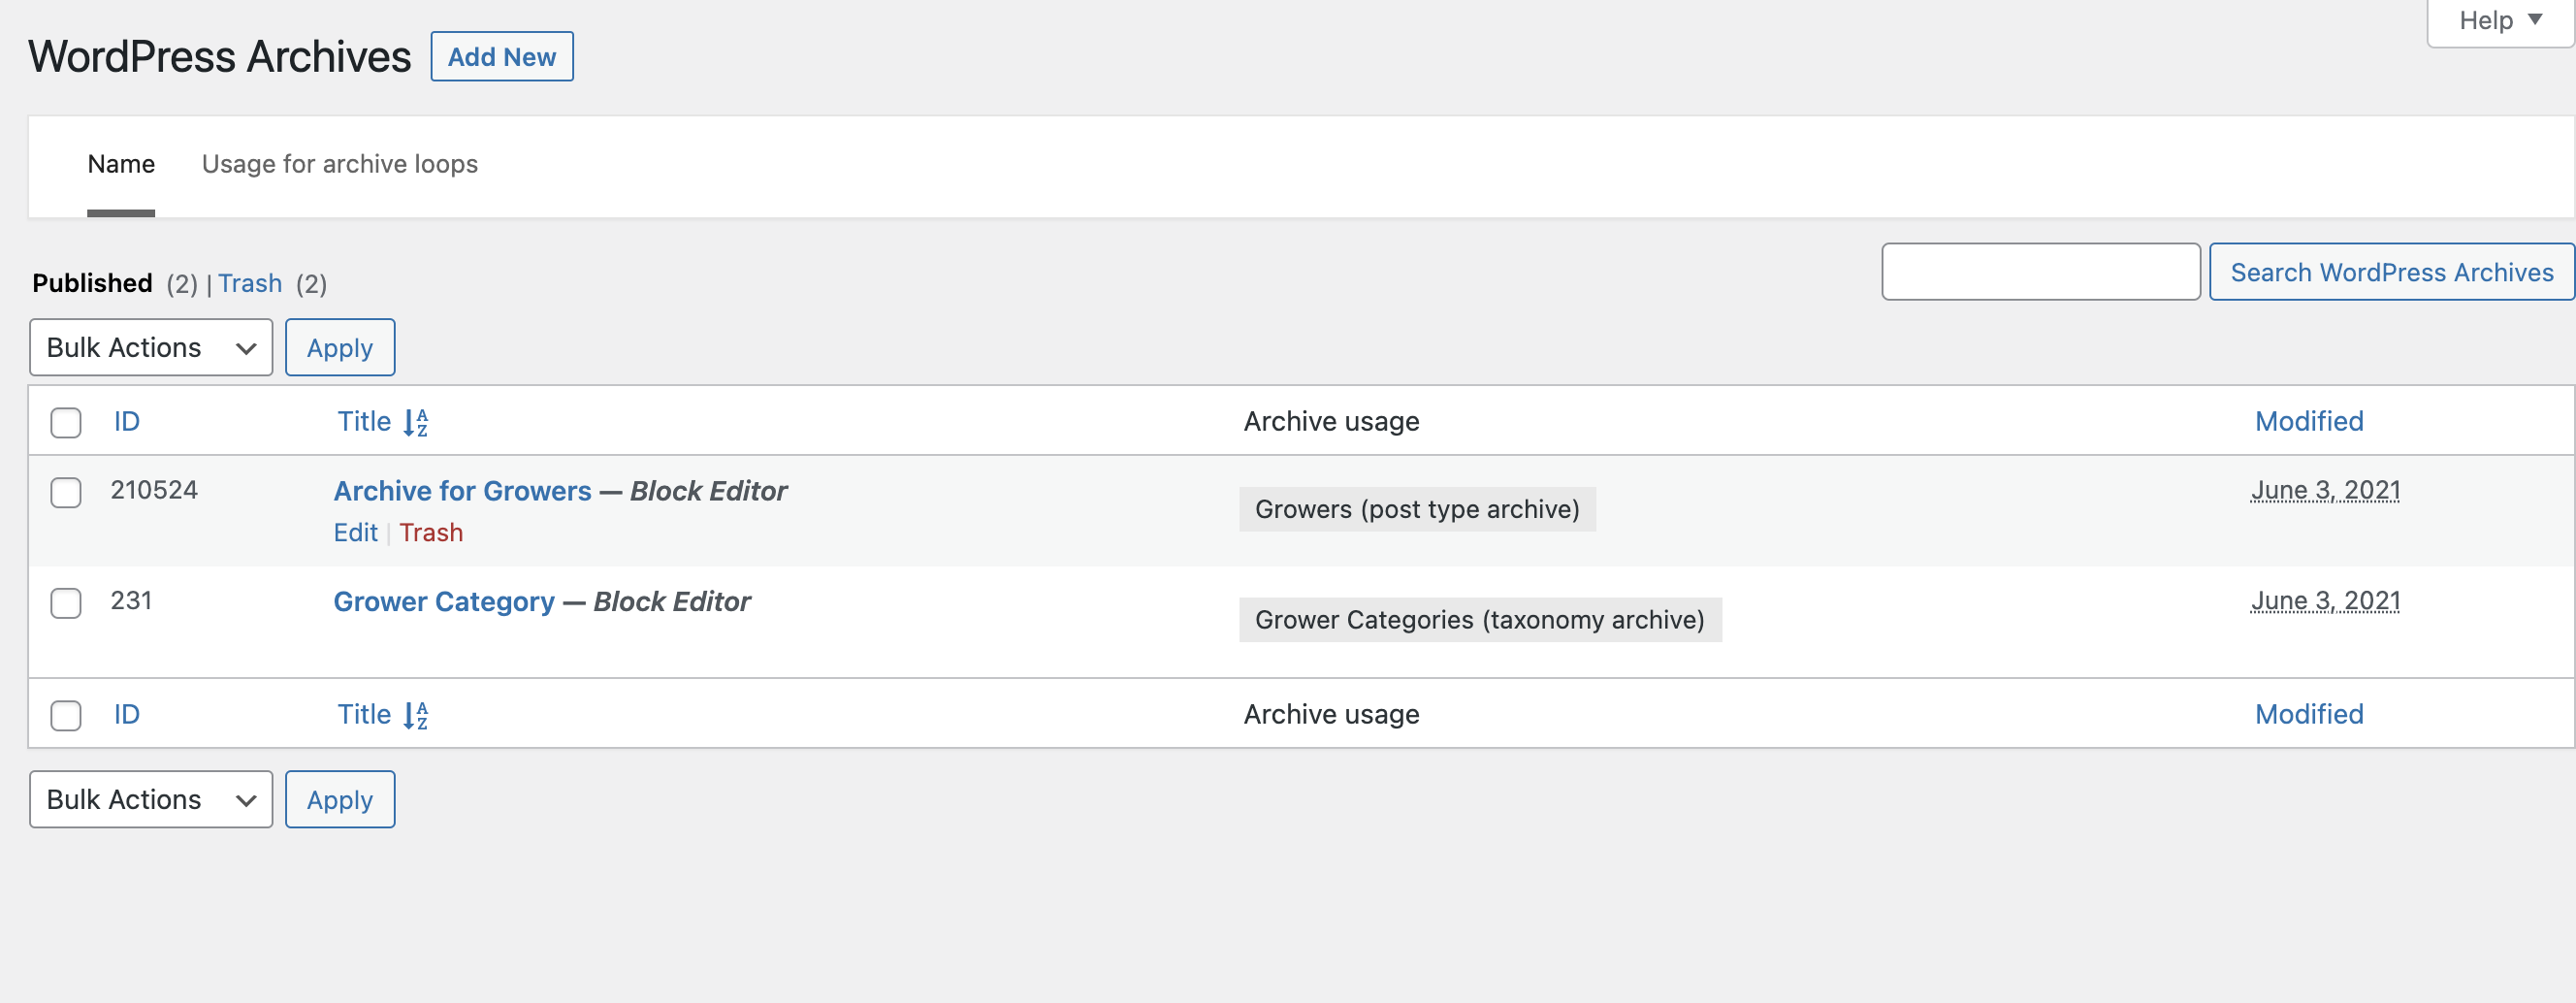Toggle select-all checkbox in table header

[x=66, y=423]
